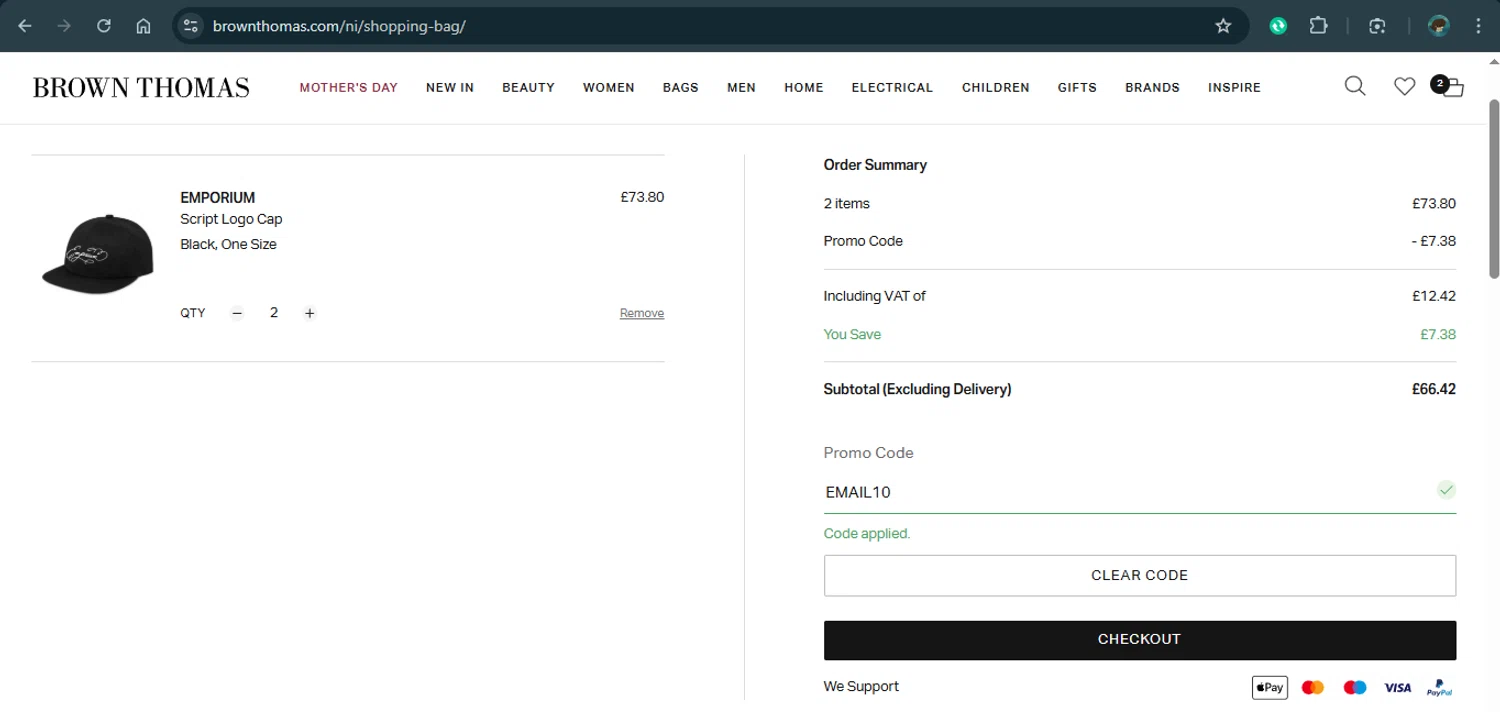Image resolution: width=1500 pixels, height=712 pixels.
Task: Click the page vertical scrollbar
Action: (1494, 190)
